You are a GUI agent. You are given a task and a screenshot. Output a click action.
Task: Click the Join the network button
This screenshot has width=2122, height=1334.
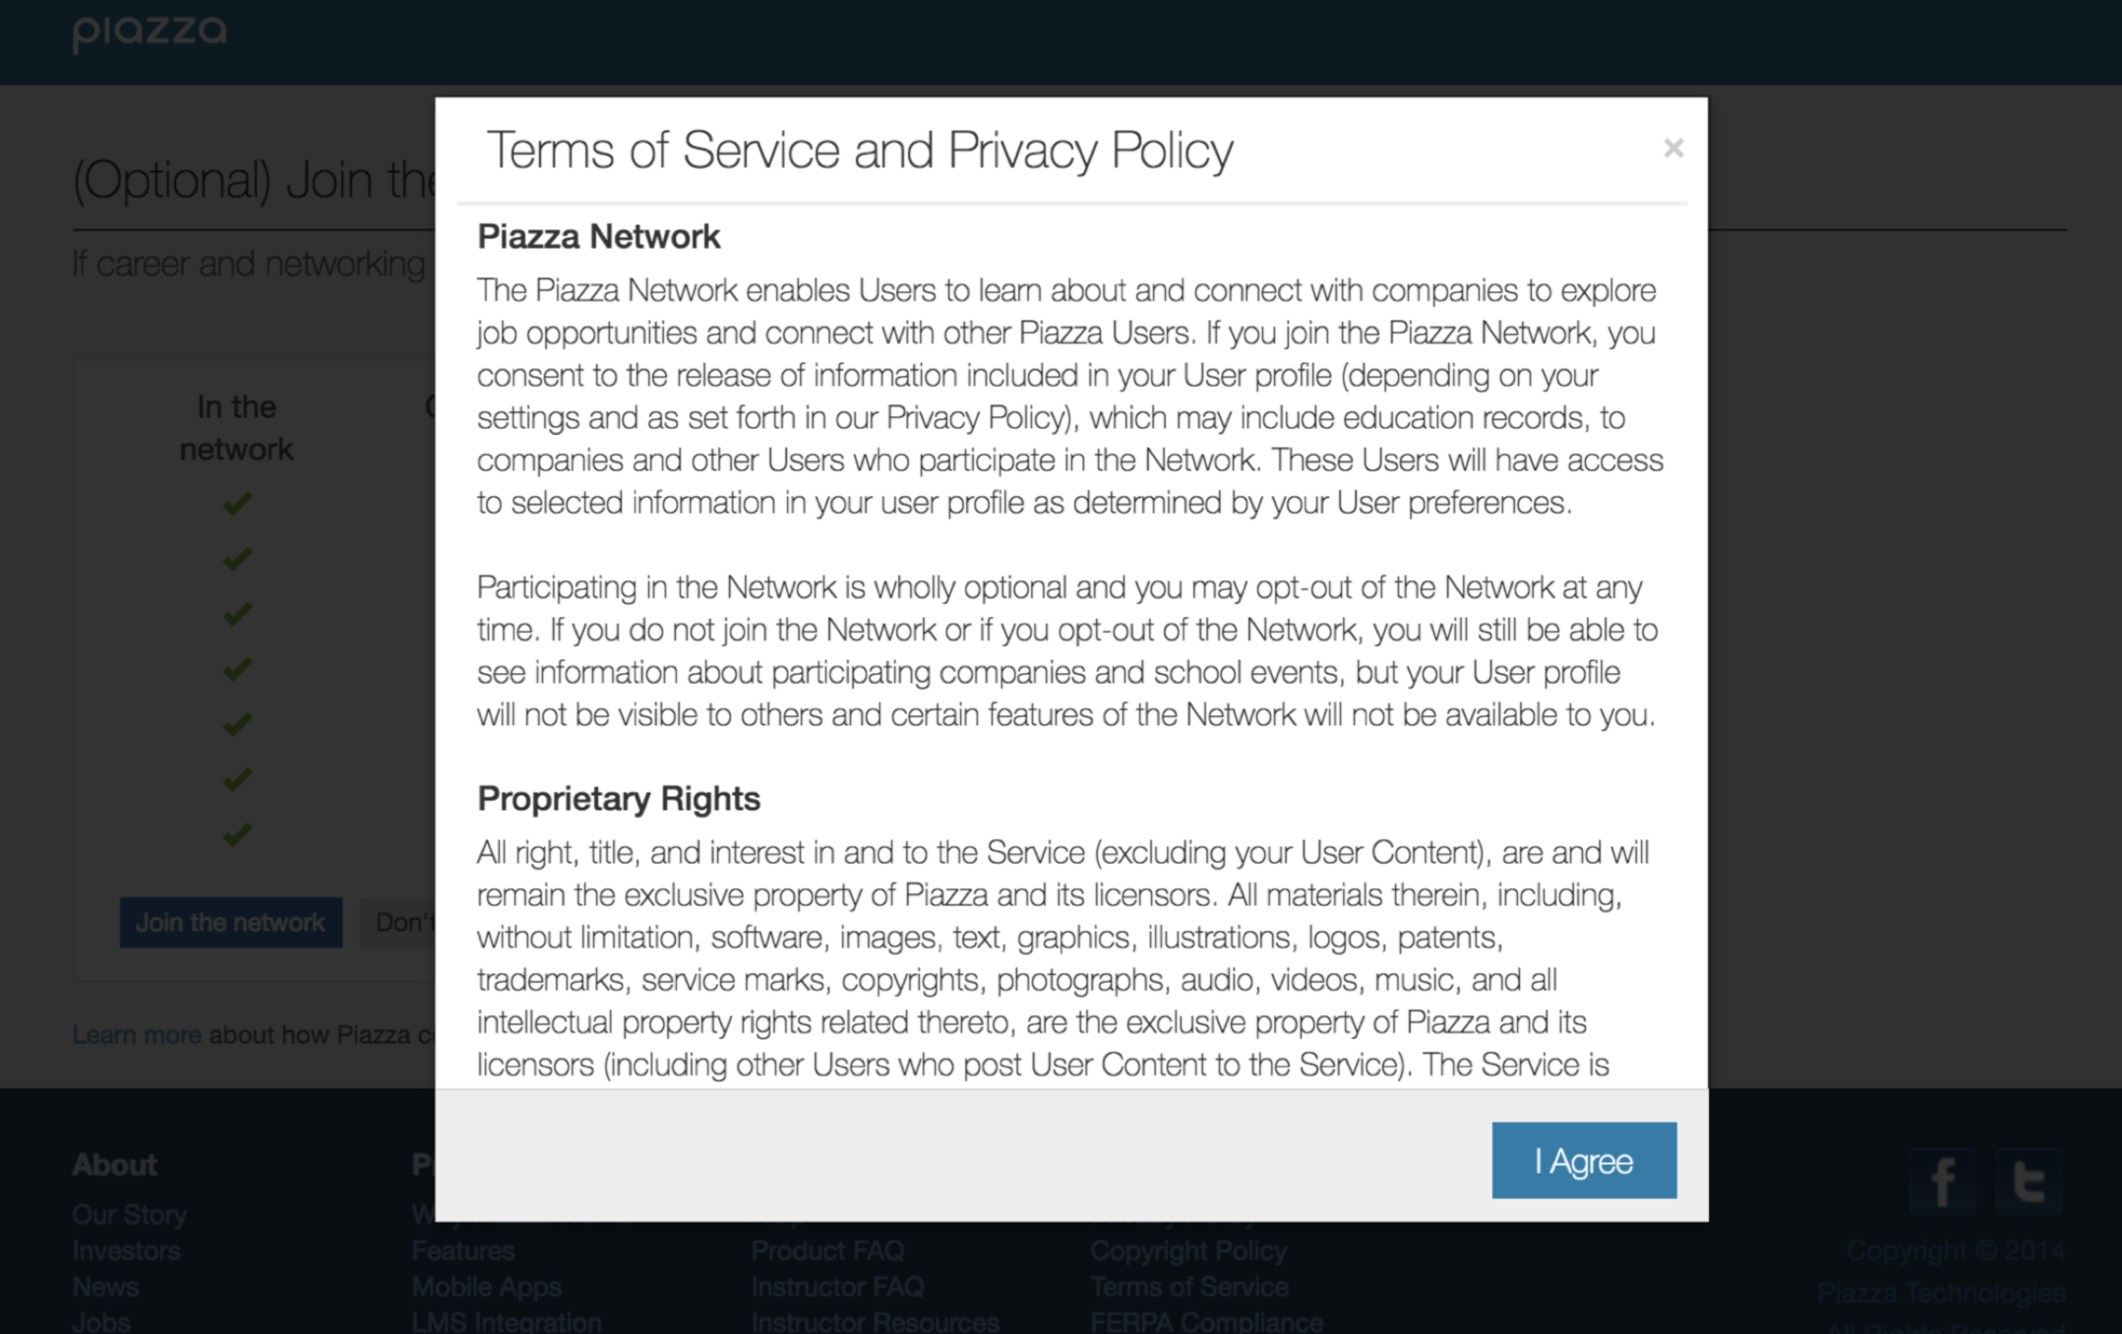pos(230,922)
